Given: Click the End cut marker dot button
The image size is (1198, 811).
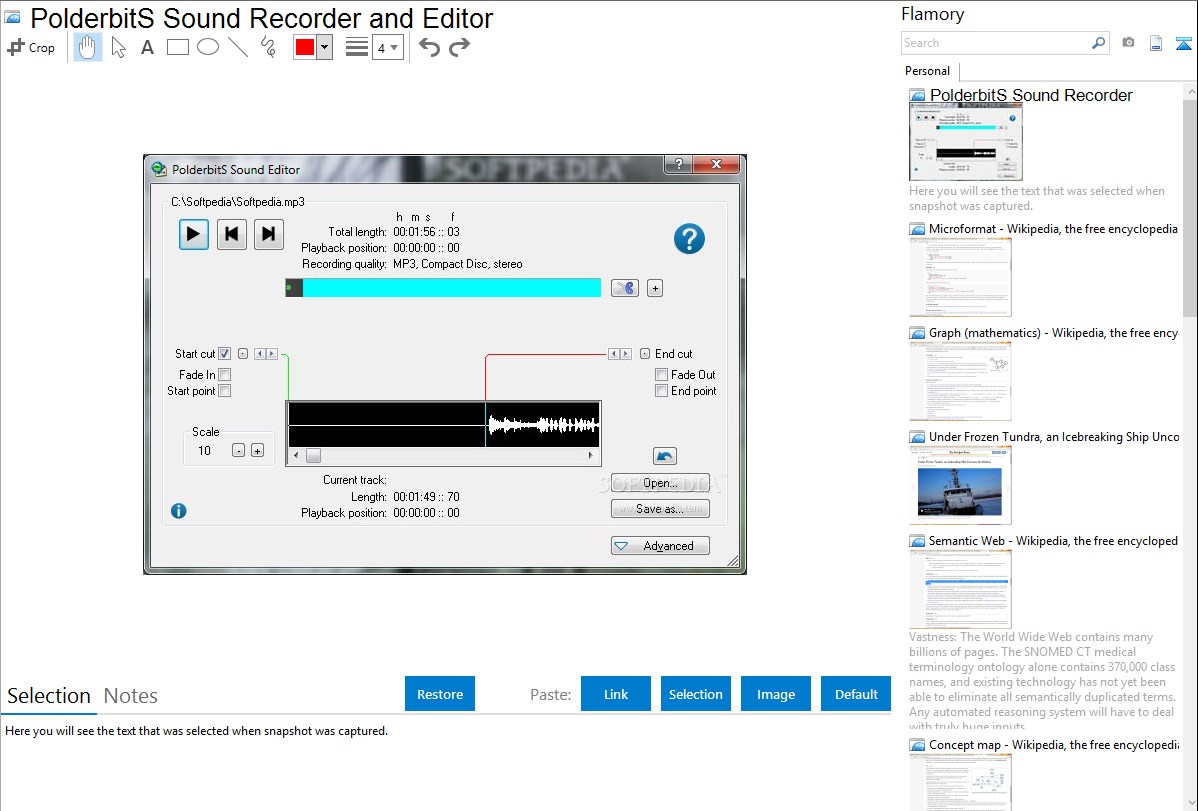Looking at the screenshot, I should 645,353.
